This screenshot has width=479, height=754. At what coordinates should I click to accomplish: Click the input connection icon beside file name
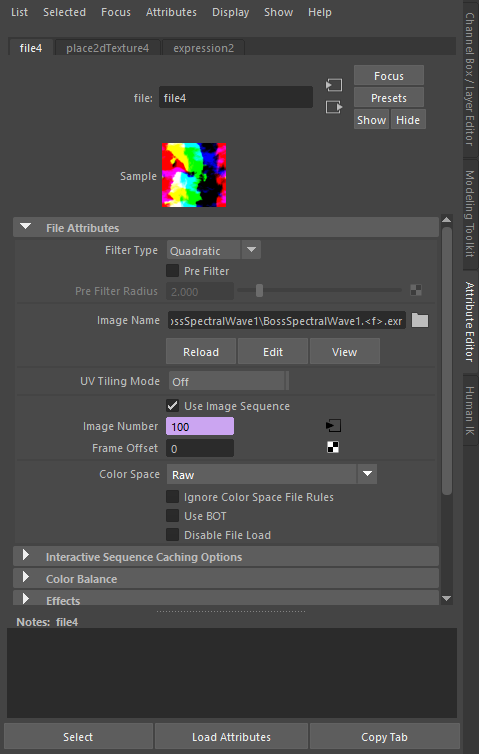coord(334,85)
